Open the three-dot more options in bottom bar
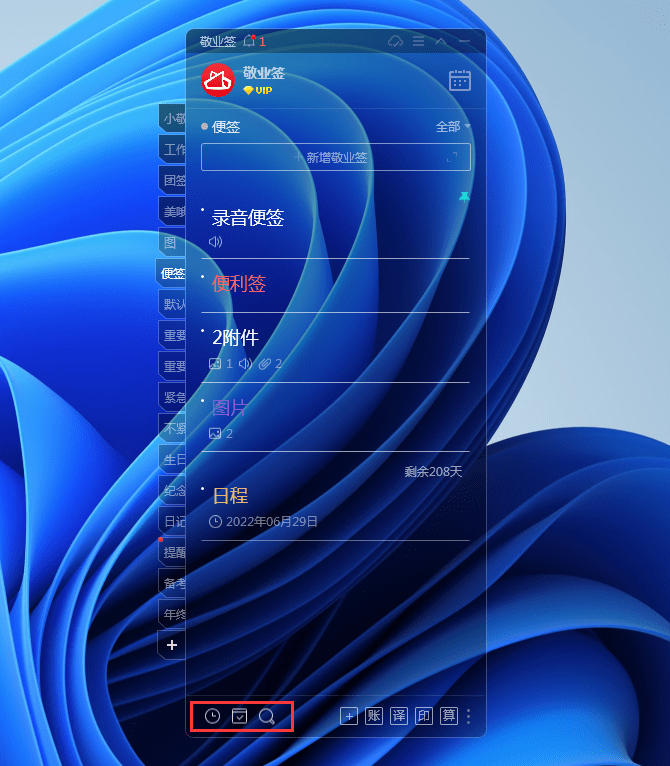 pyautogui.click(x=469, y=716)
